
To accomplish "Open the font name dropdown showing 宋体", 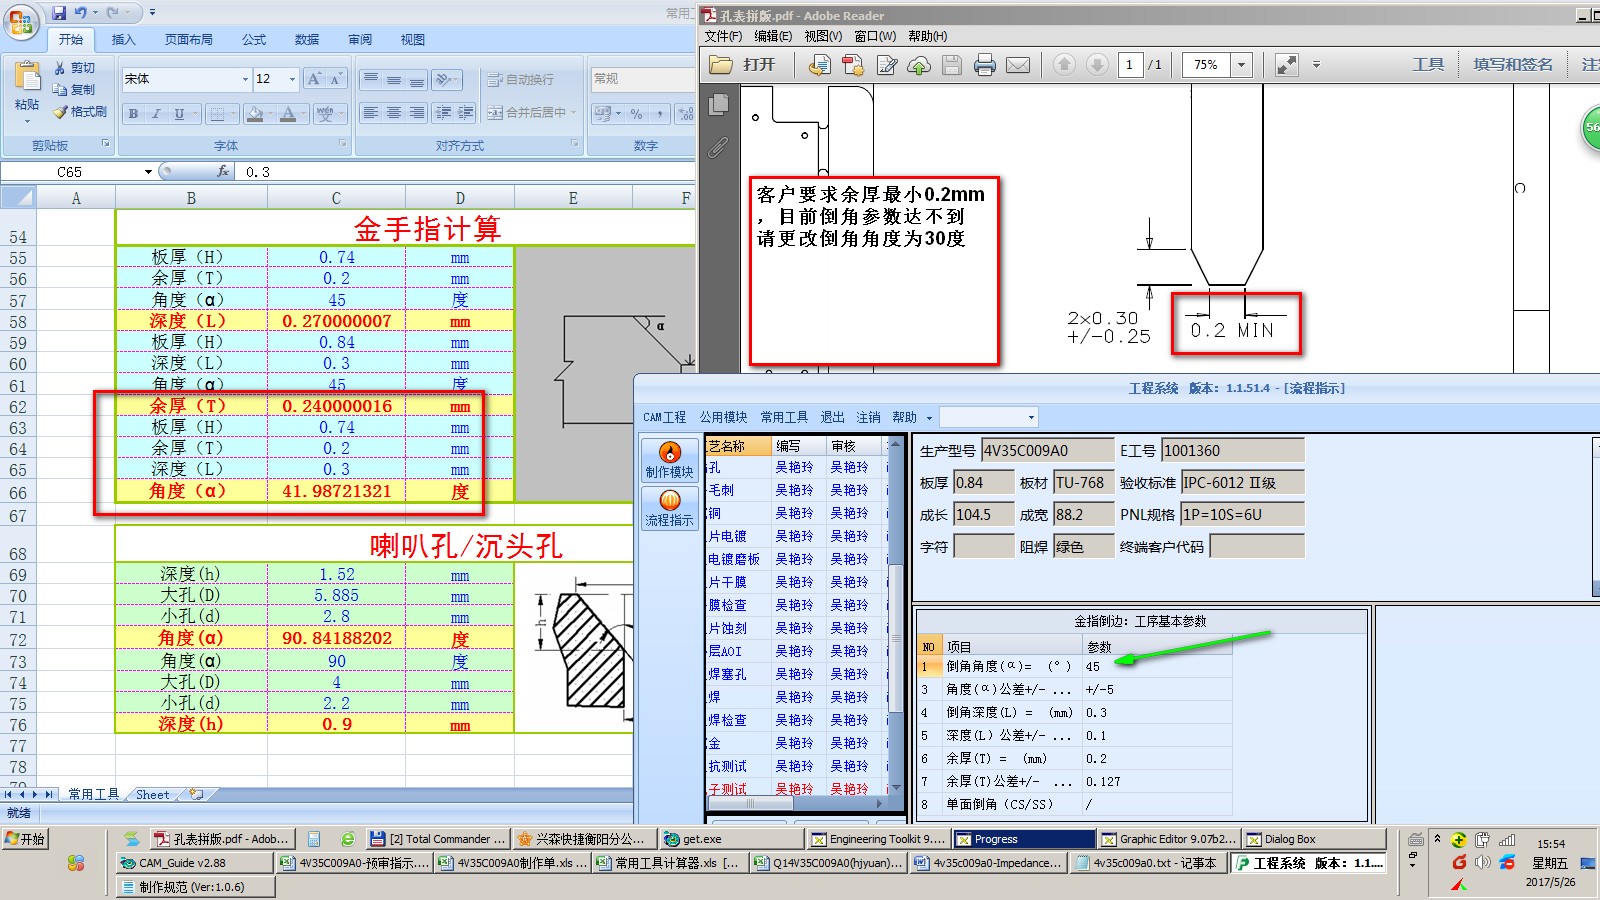I will click(245, 79).
